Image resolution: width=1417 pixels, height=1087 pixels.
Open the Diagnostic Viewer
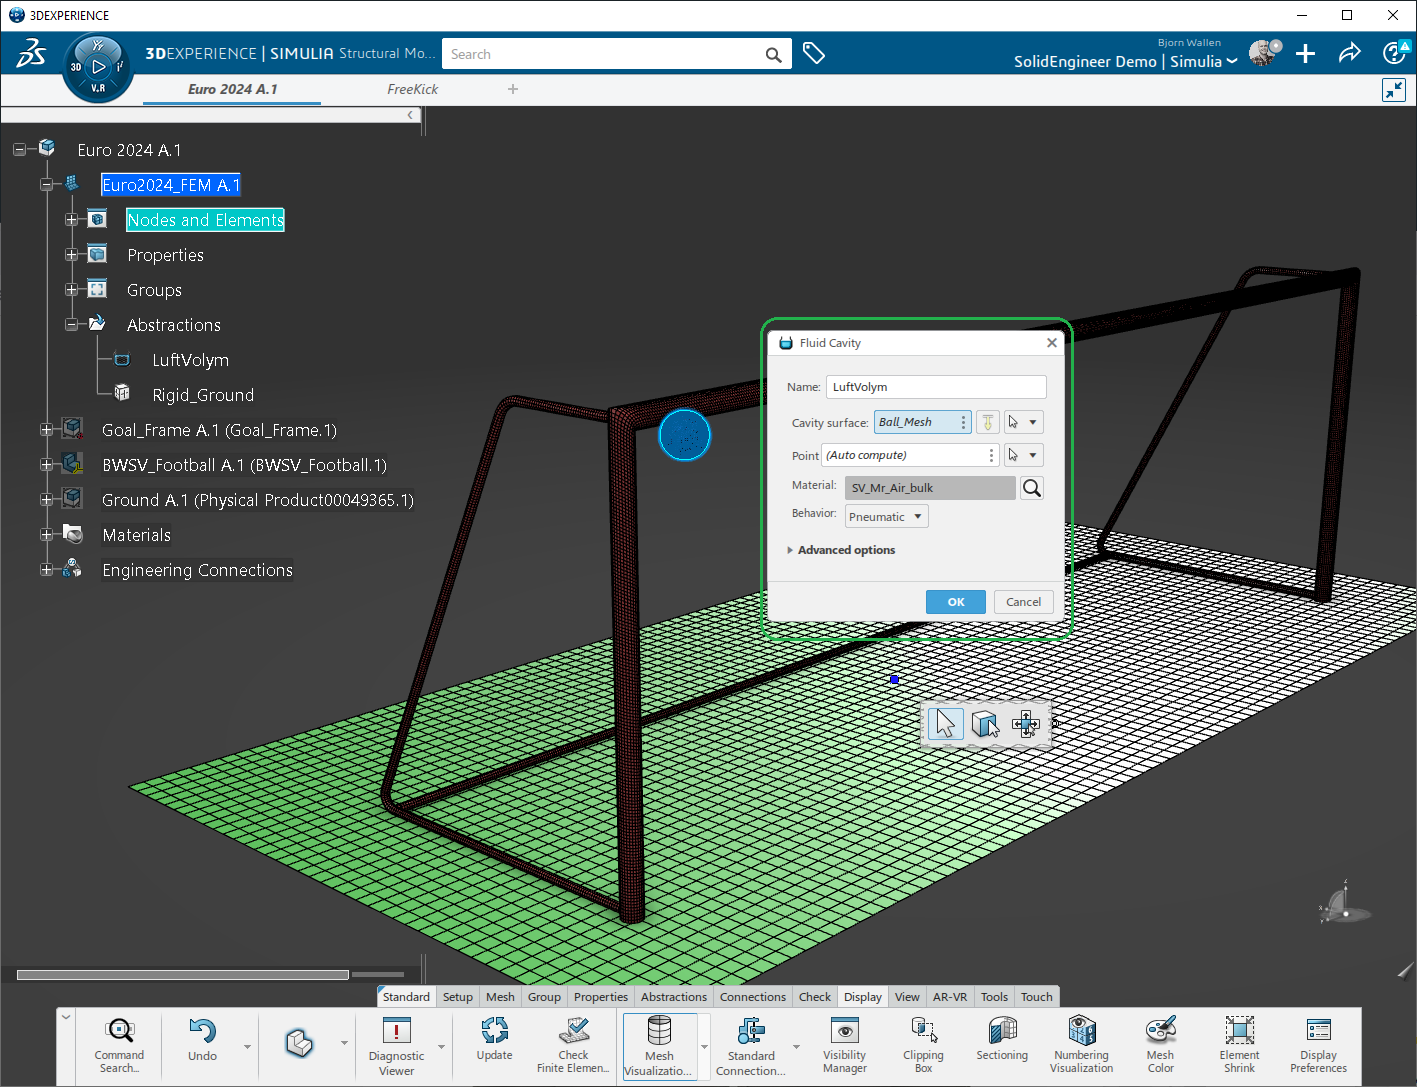pyautogui.click(x=396, y=1045)
